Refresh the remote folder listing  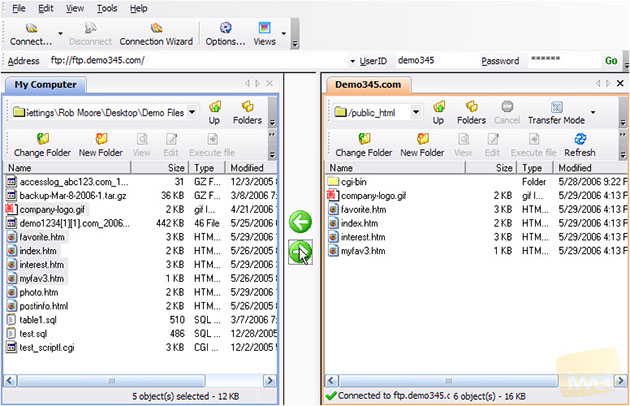point(578,145)
